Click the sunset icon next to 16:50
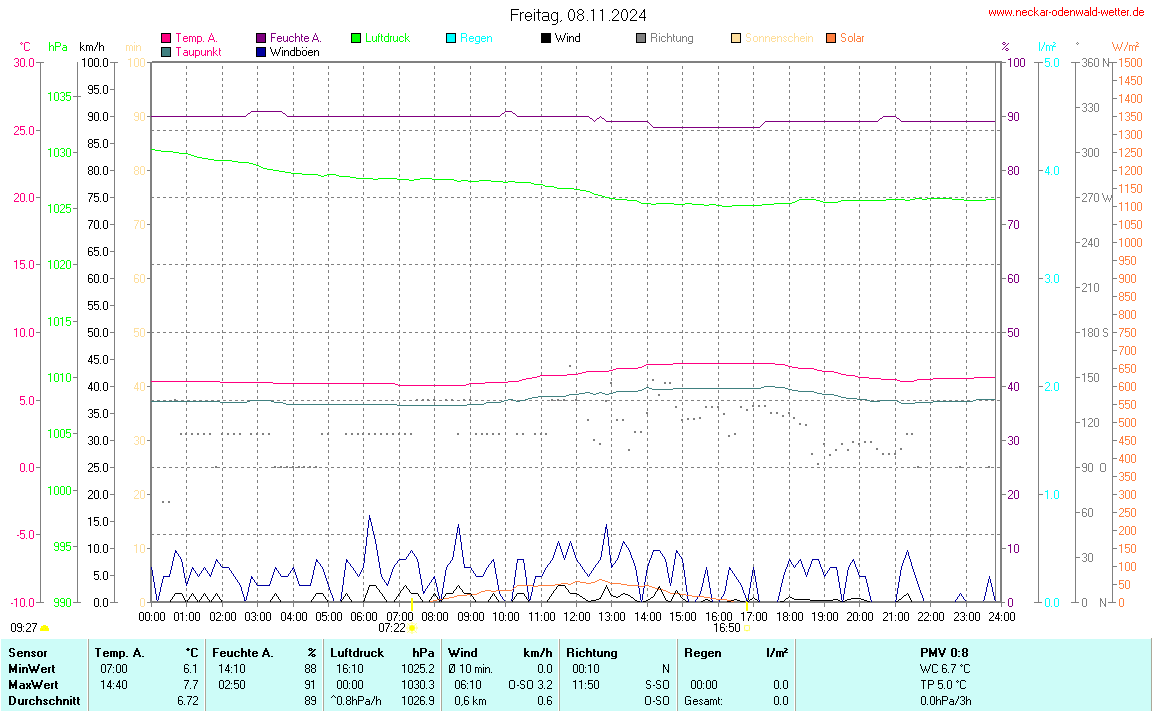Viewport: 1152px width, 711px height. click(x=747, y=628)
